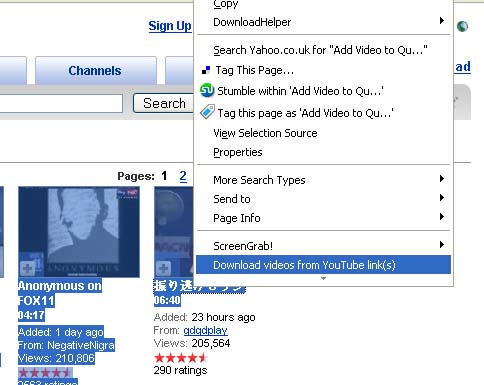
Task: Click the 'Added: 23 hours ago' text
Action: pos(204,317)
